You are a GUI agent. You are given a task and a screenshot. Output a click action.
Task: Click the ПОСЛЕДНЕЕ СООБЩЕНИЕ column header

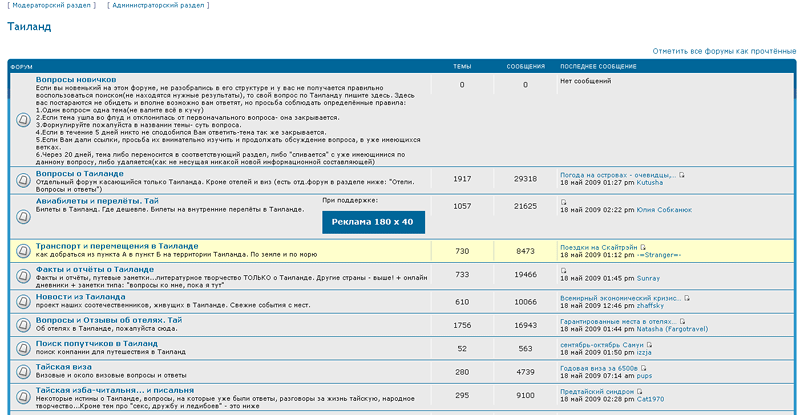click(598, 66)
